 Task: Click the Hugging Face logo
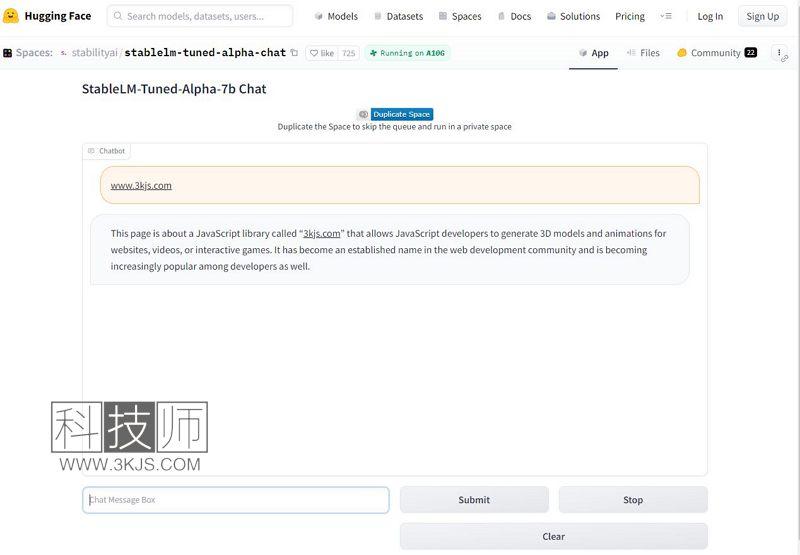(x=47, y=16)
